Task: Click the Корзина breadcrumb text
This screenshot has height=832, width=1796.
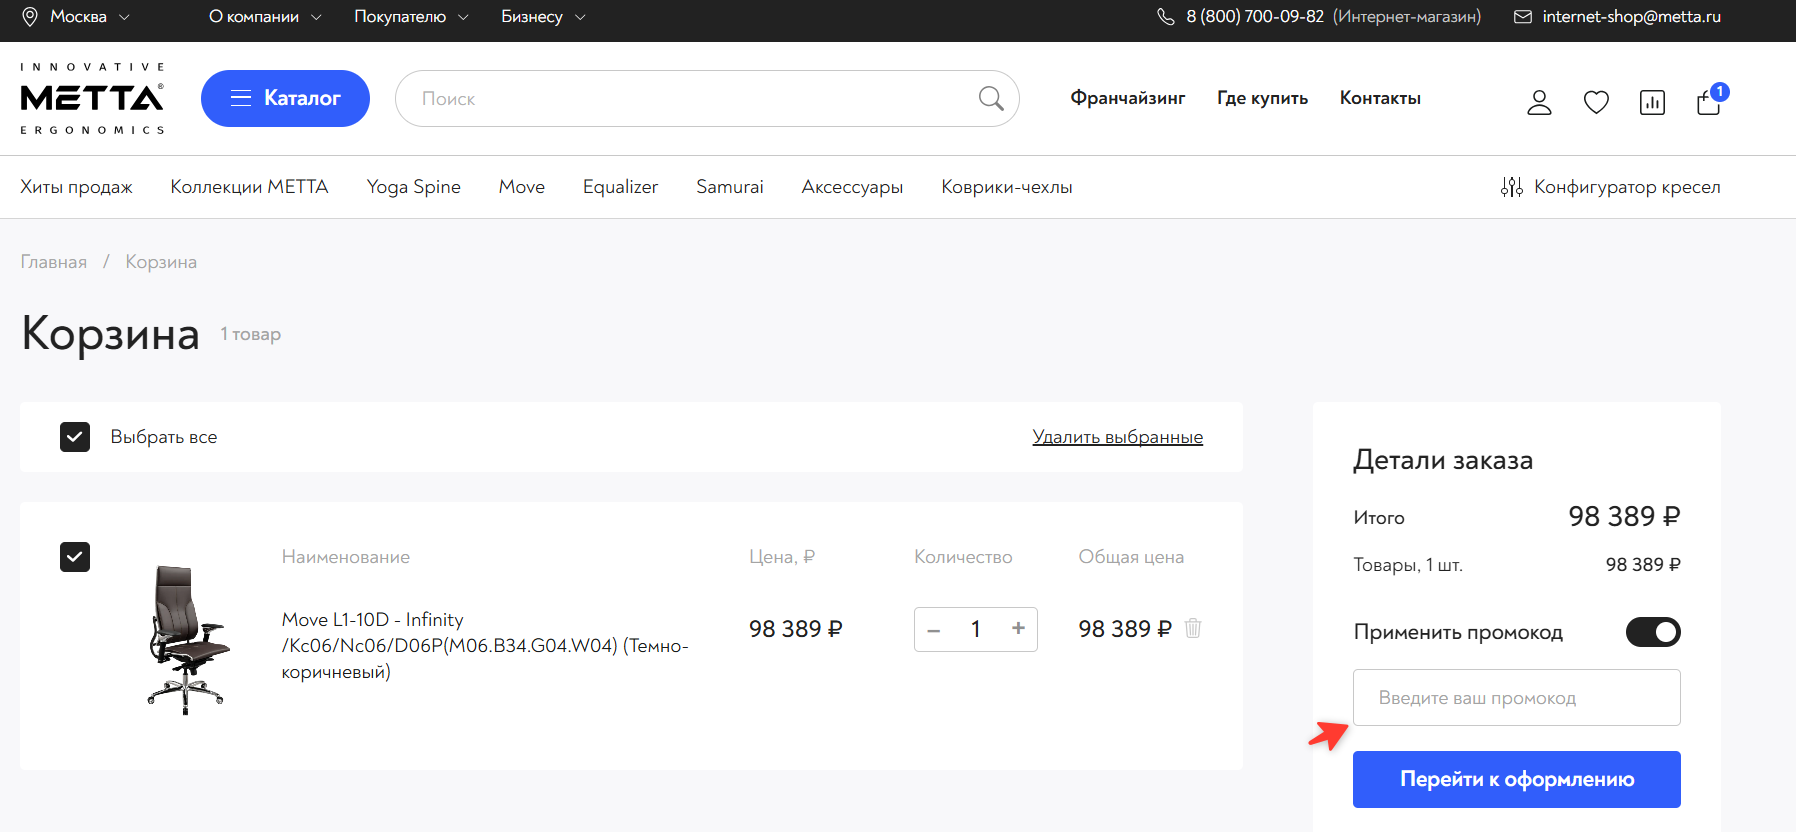Action: (161, 262)
